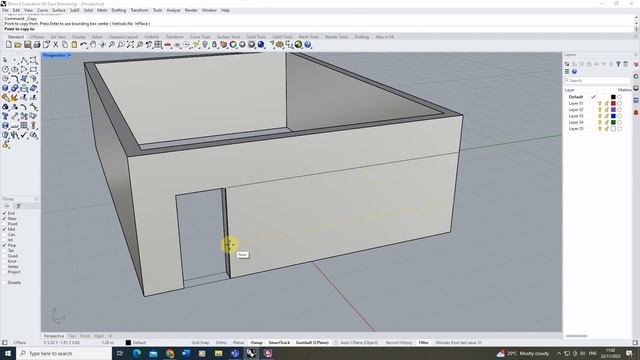Toggle Gumball in status bar
Viewport: 640px width, 360px height.
tap(312, 342)
